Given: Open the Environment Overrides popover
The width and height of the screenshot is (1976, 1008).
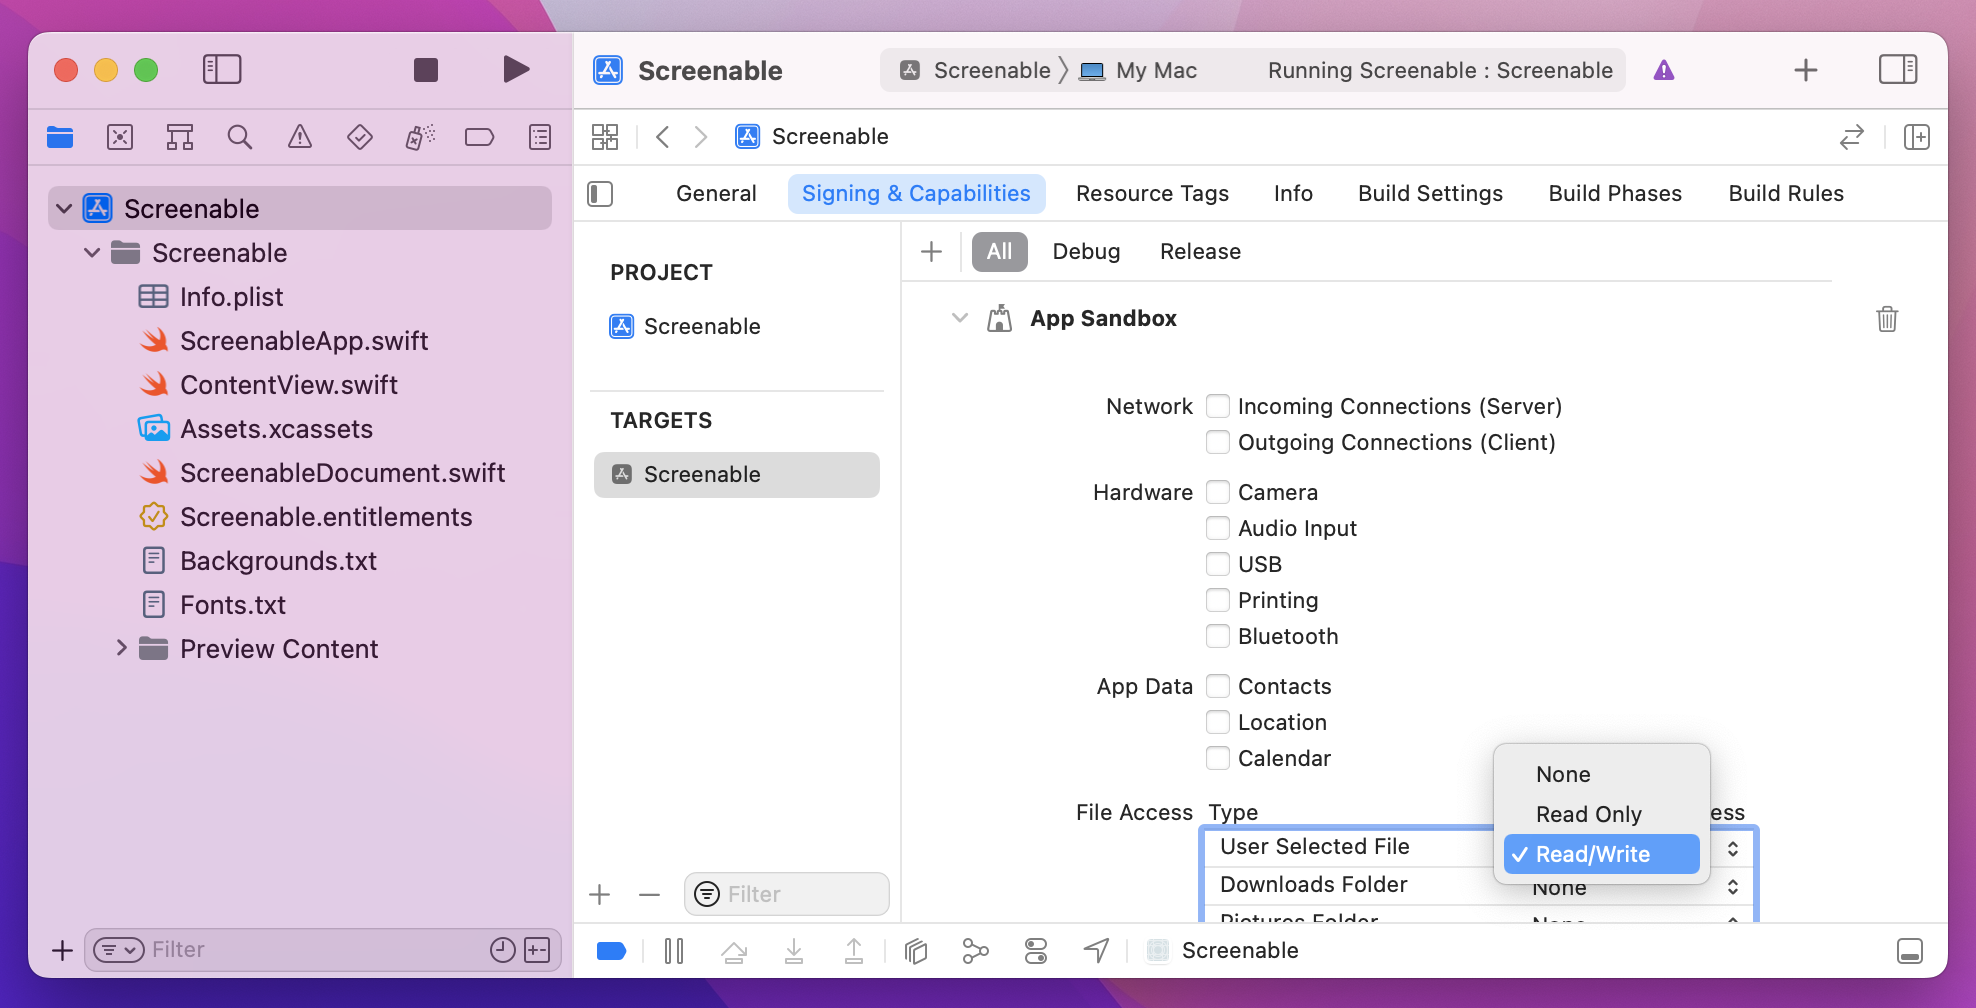Looking at the screenshot, I should pyautogui.click(x=1036, y=950).
